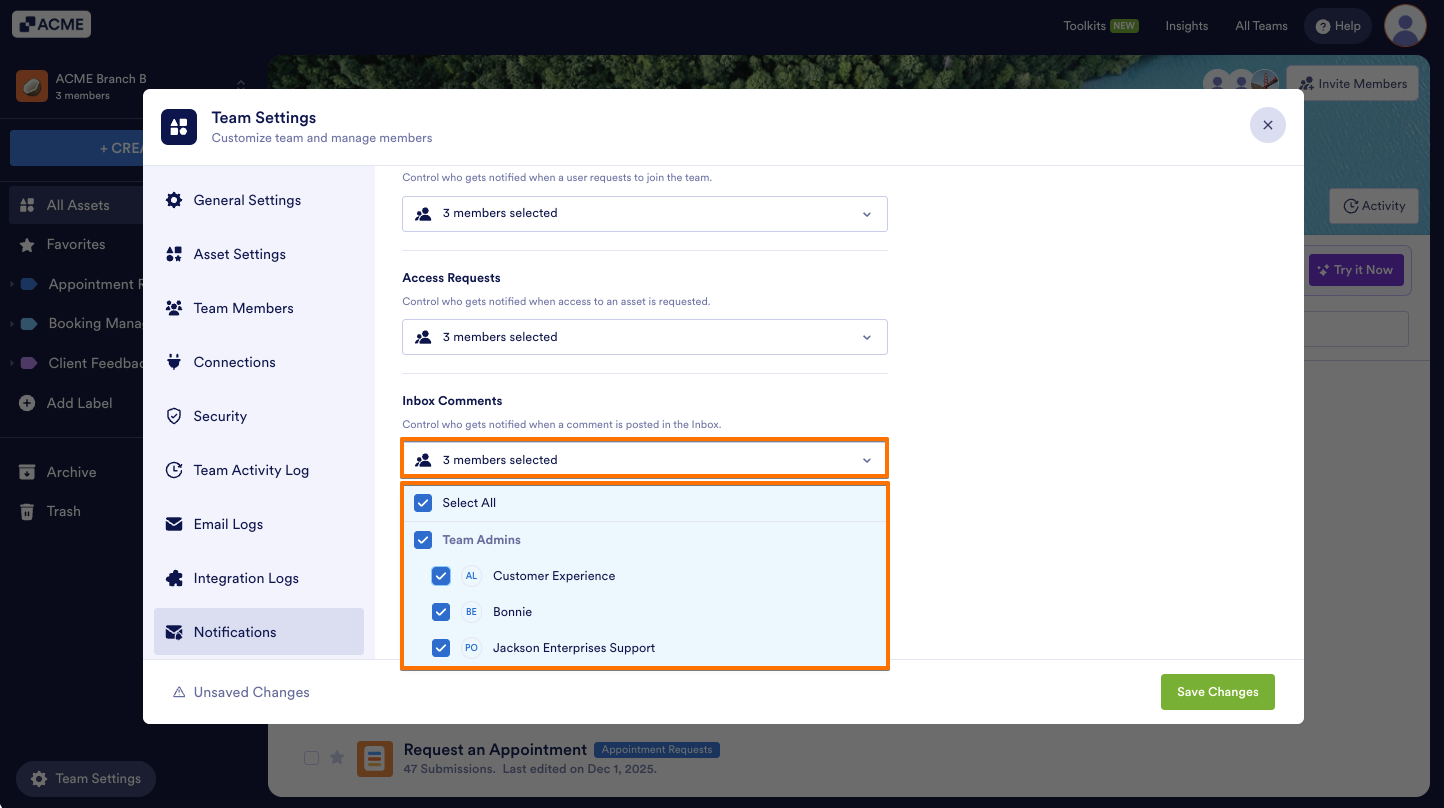
Task: Expand the Appointment label tree arrow
Action: coord(12,285)
